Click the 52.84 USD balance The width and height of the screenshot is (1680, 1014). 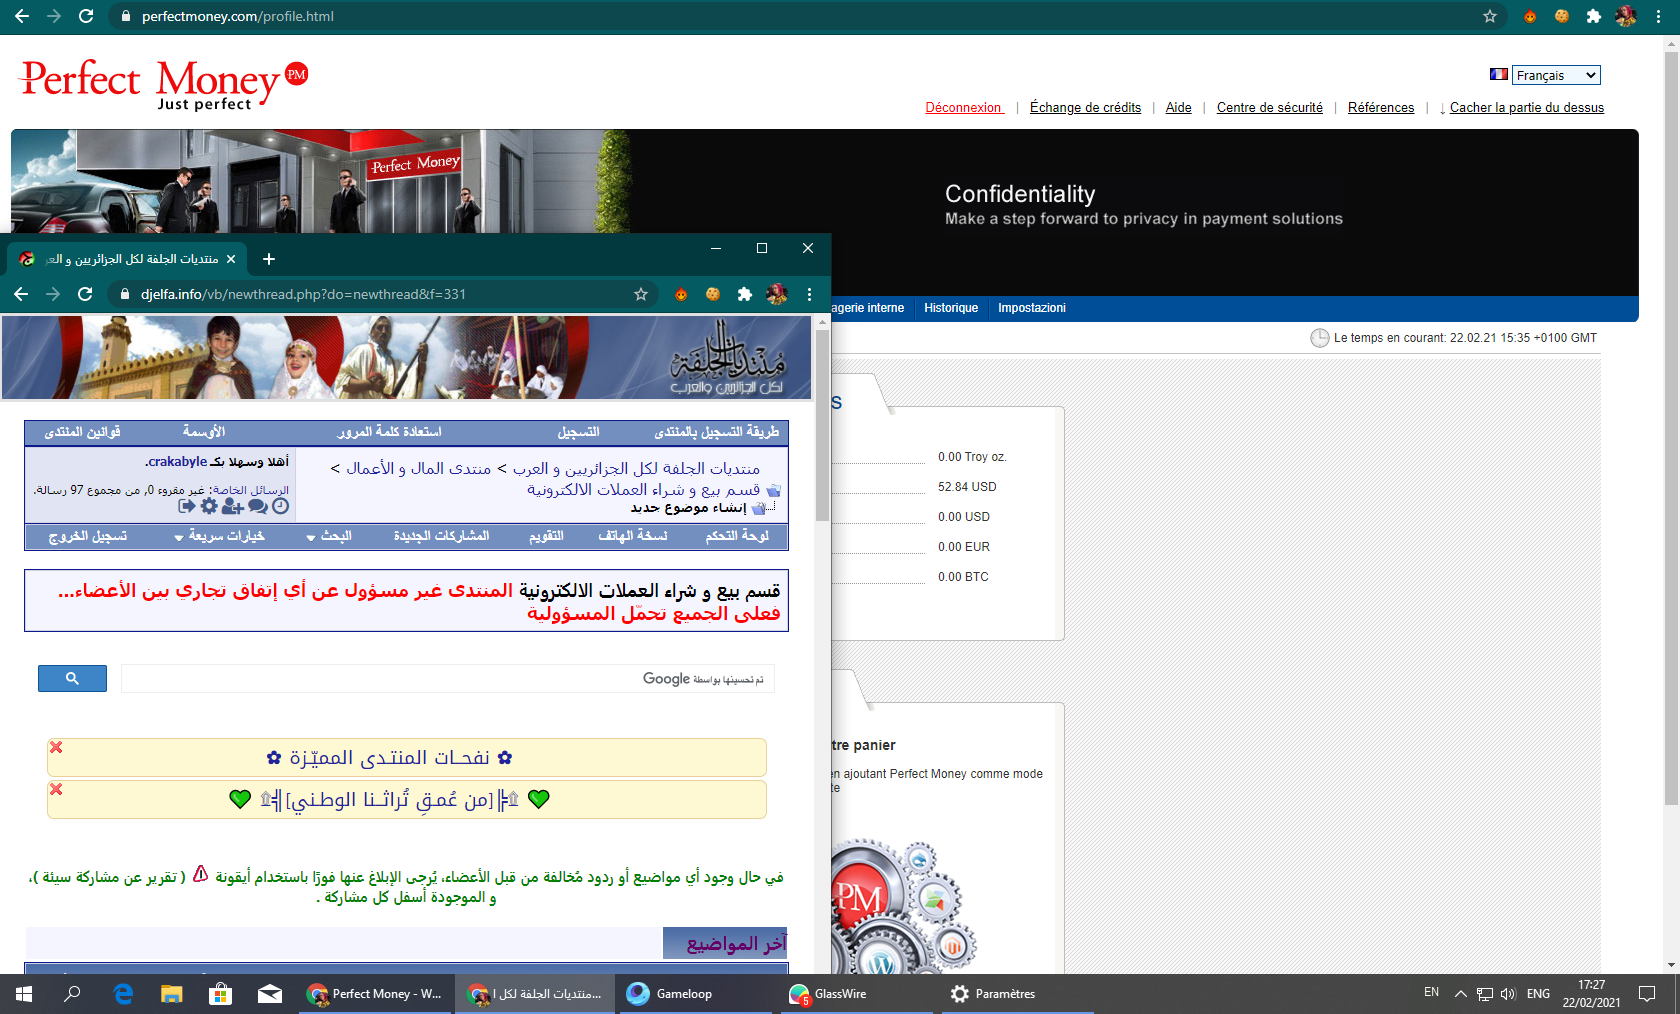(967, 487)
